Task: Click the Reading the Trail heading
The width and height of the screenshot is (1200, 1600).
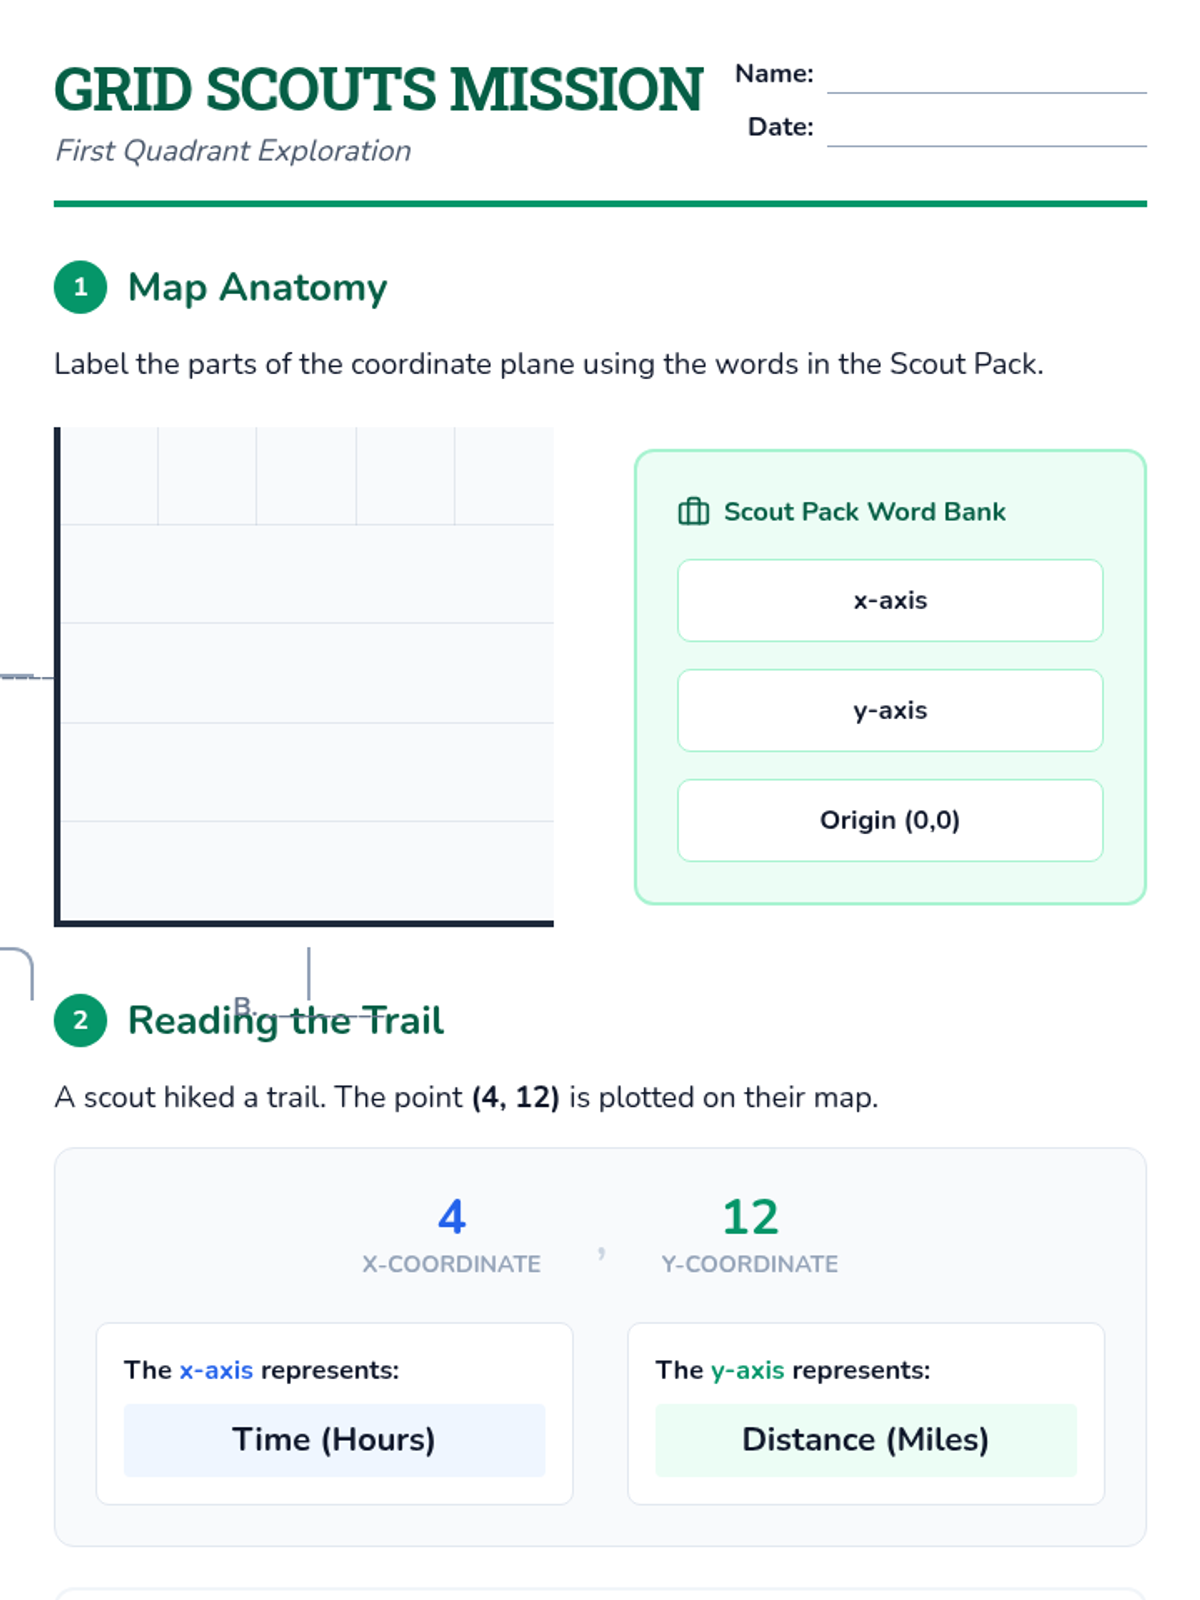Action: point(286,1021)
